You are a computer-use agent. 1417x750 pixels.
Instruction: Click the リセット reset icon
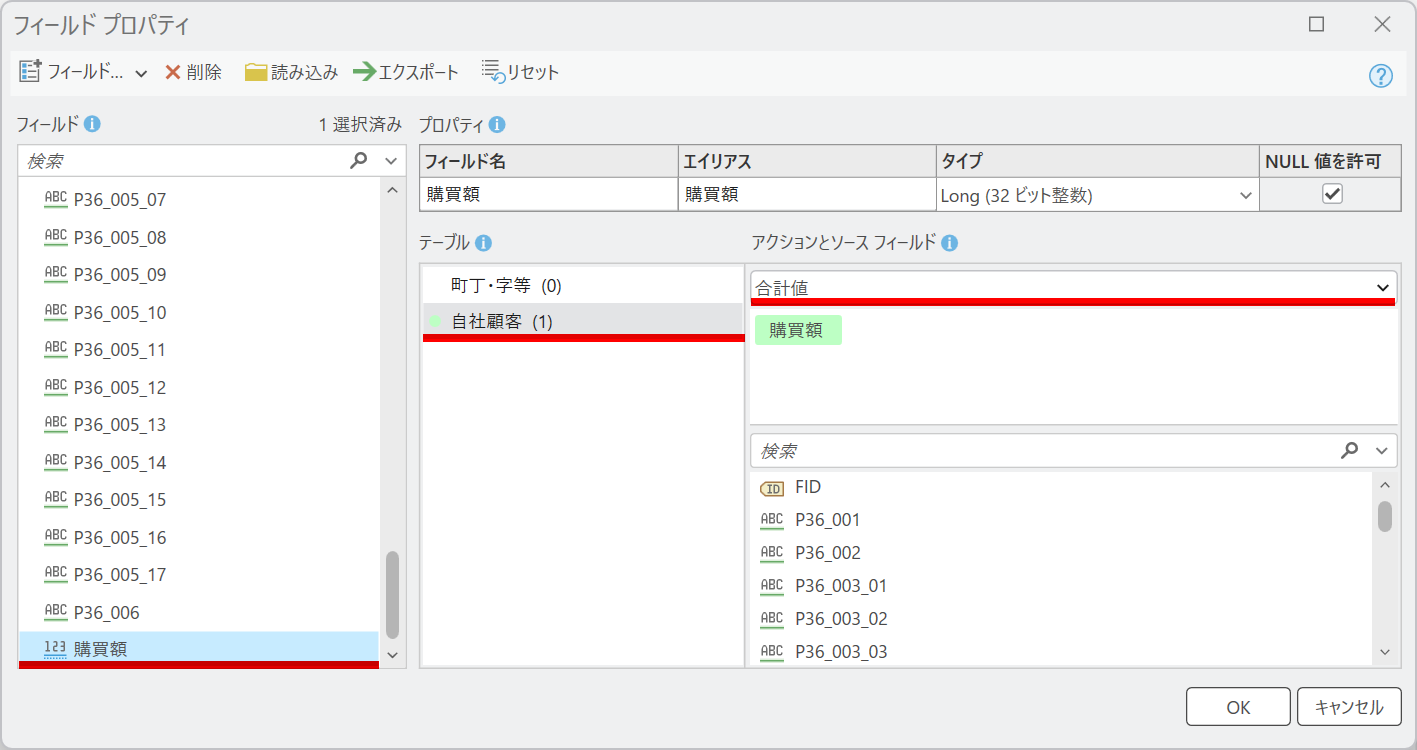click(492, 71)
